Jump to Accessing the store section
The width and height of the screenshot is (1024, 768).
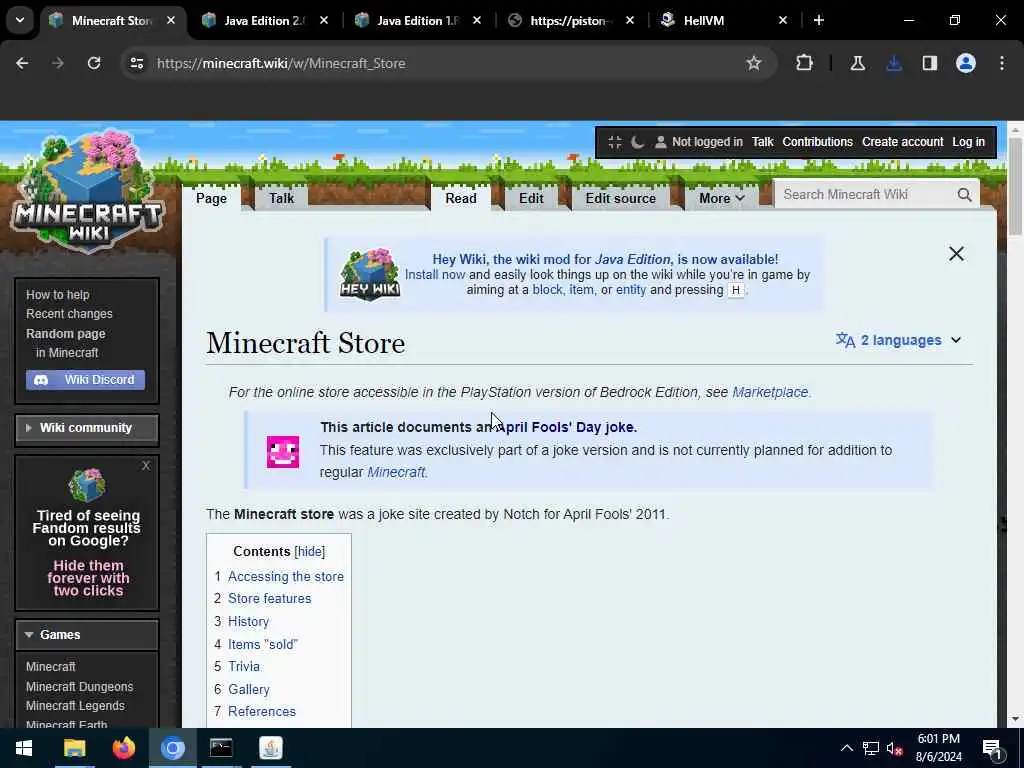pyautogui.click(x=286, y=577)
